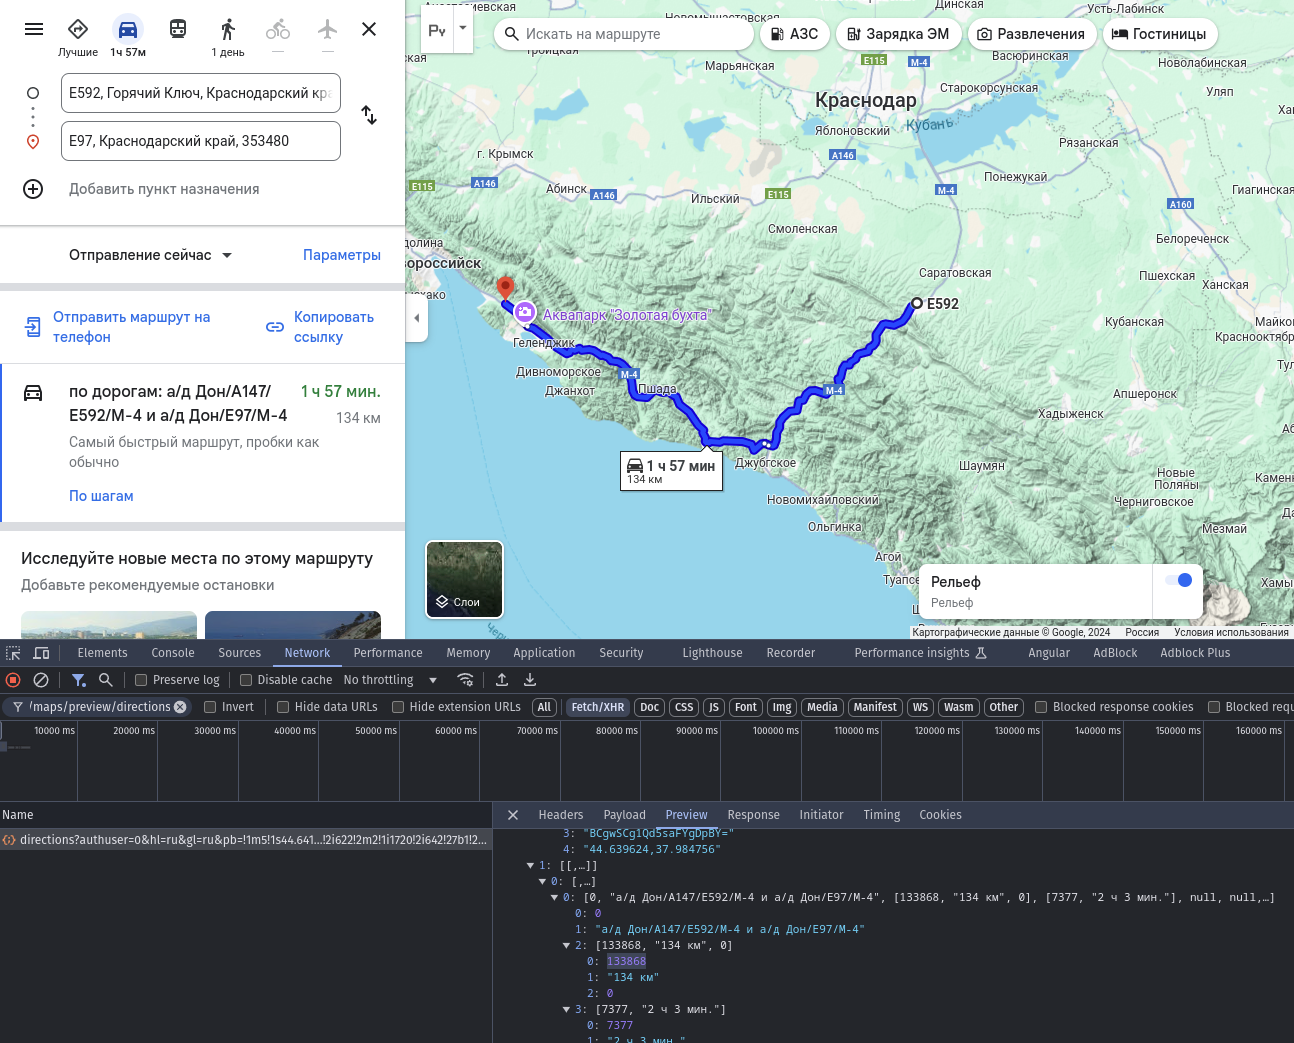Select flights travel mode
Image resolution: width=1294 pixels, height=1043 pixels.
328,29
